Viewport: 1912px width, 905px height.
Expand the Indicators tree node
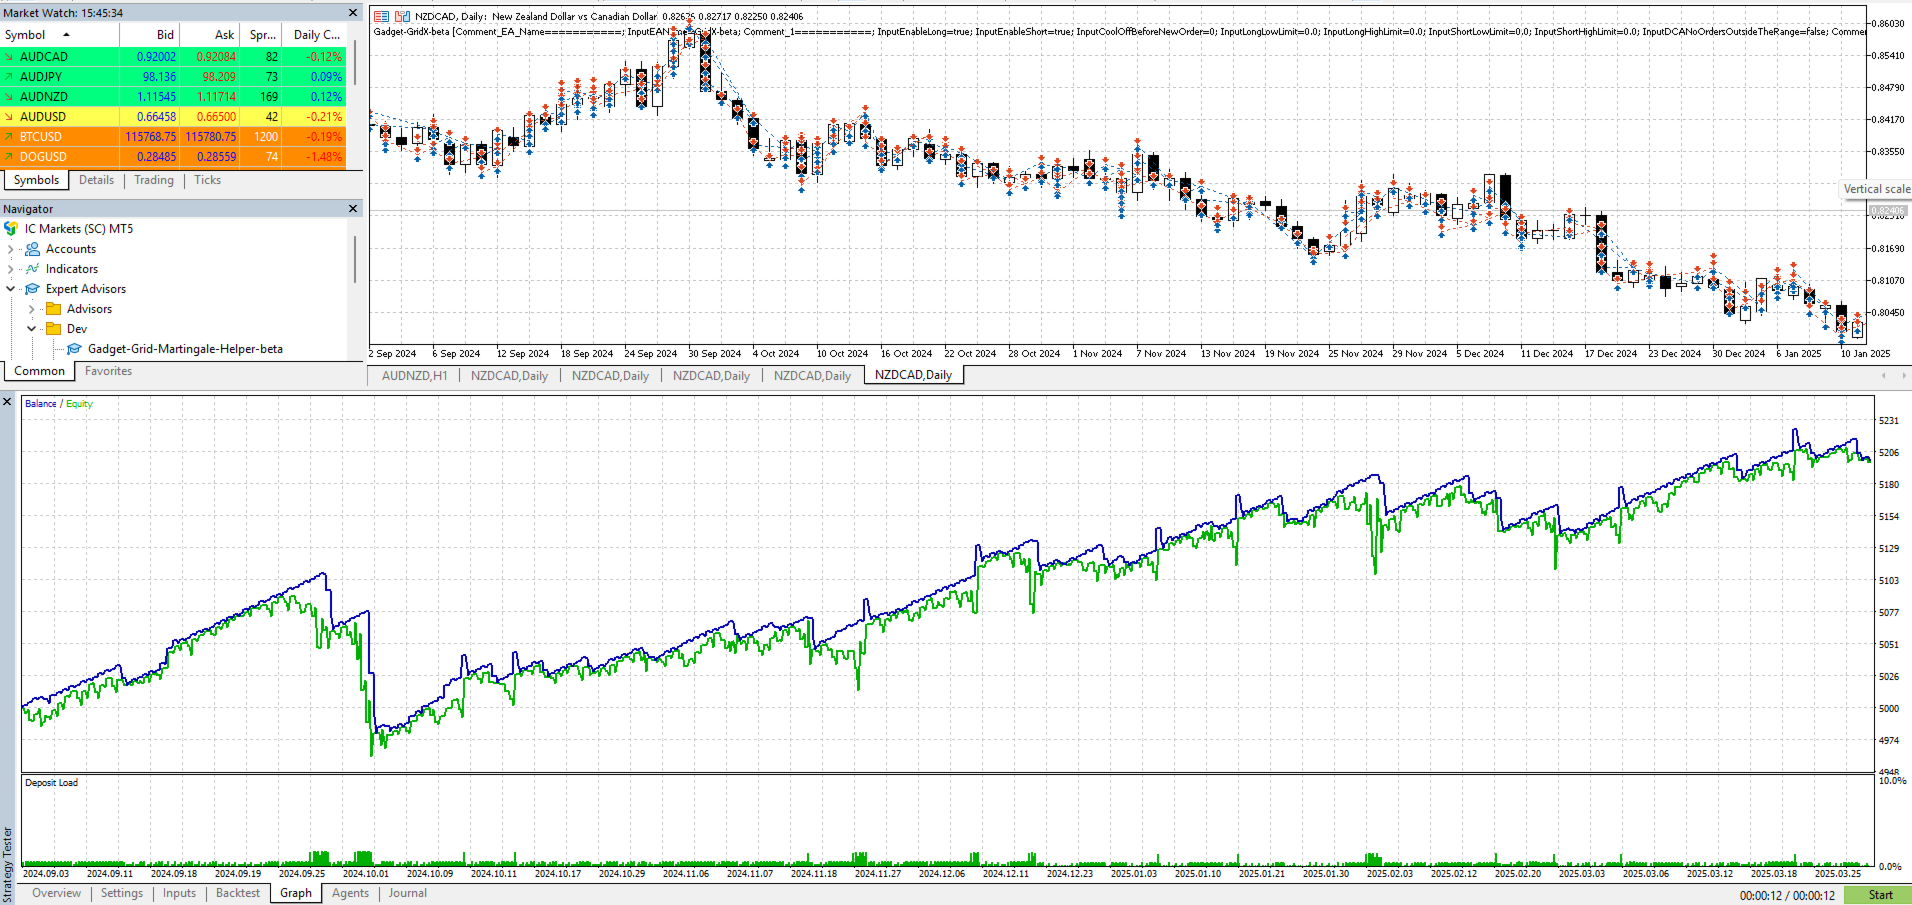(10, 269)
